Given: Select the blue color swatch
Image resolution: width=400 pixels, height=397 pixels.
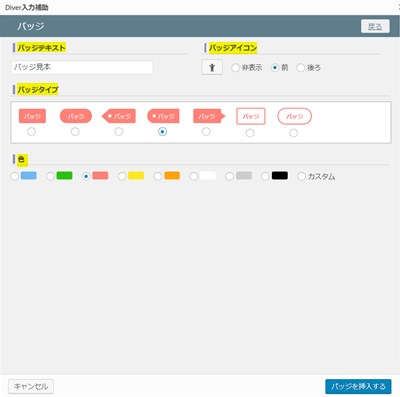Looking at the screenshot, I should (x=15, y=176).
